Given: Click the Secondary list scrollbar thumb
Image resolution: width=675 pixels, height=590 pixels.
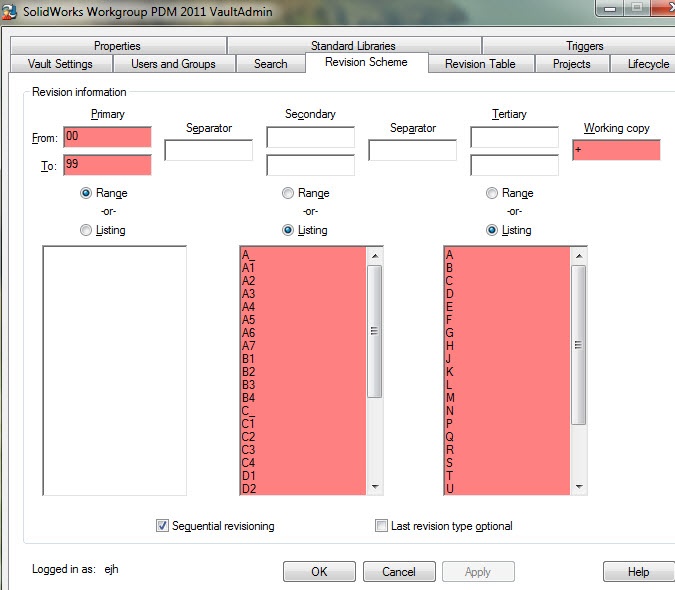Looking at the screenshot, I should pyautogui.click(x=375, y=331).
